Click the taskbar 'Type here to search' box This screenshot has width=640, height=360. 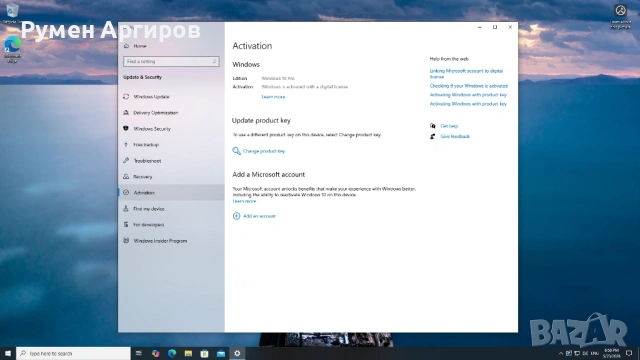(x=73, y=353)
